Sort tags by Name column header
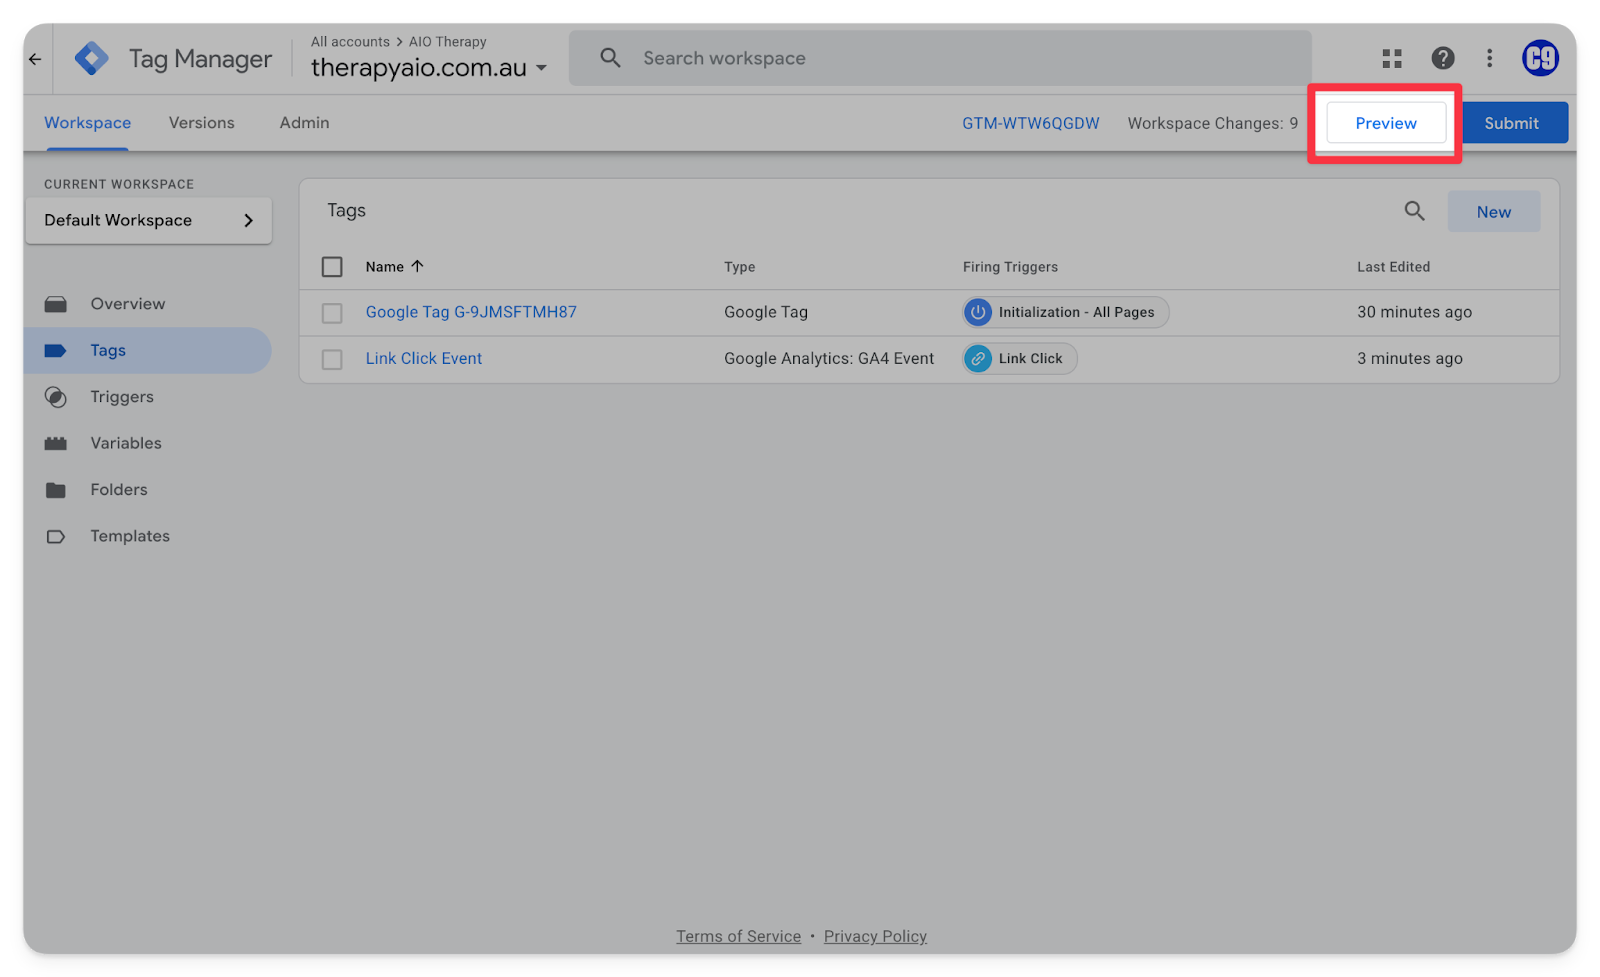1600x977 pixels. pyautogui.click(x=385, y=267)
